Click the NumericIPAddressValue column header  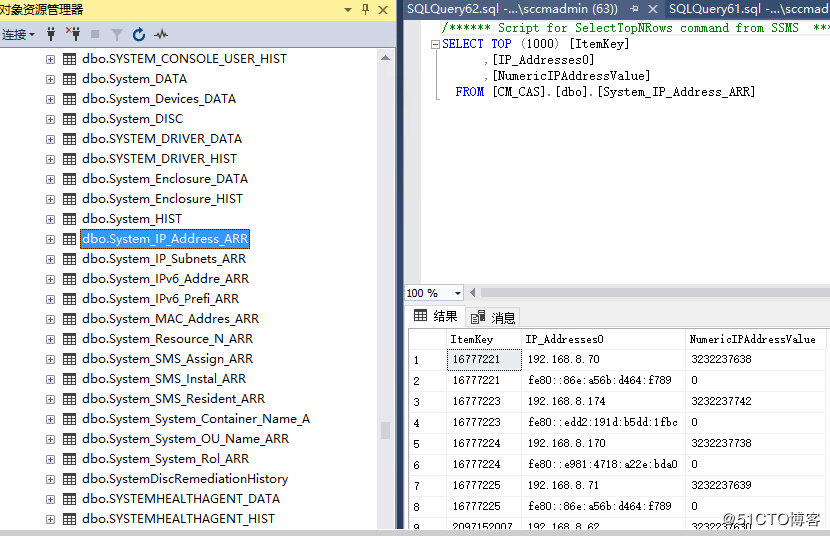(755, 339)
